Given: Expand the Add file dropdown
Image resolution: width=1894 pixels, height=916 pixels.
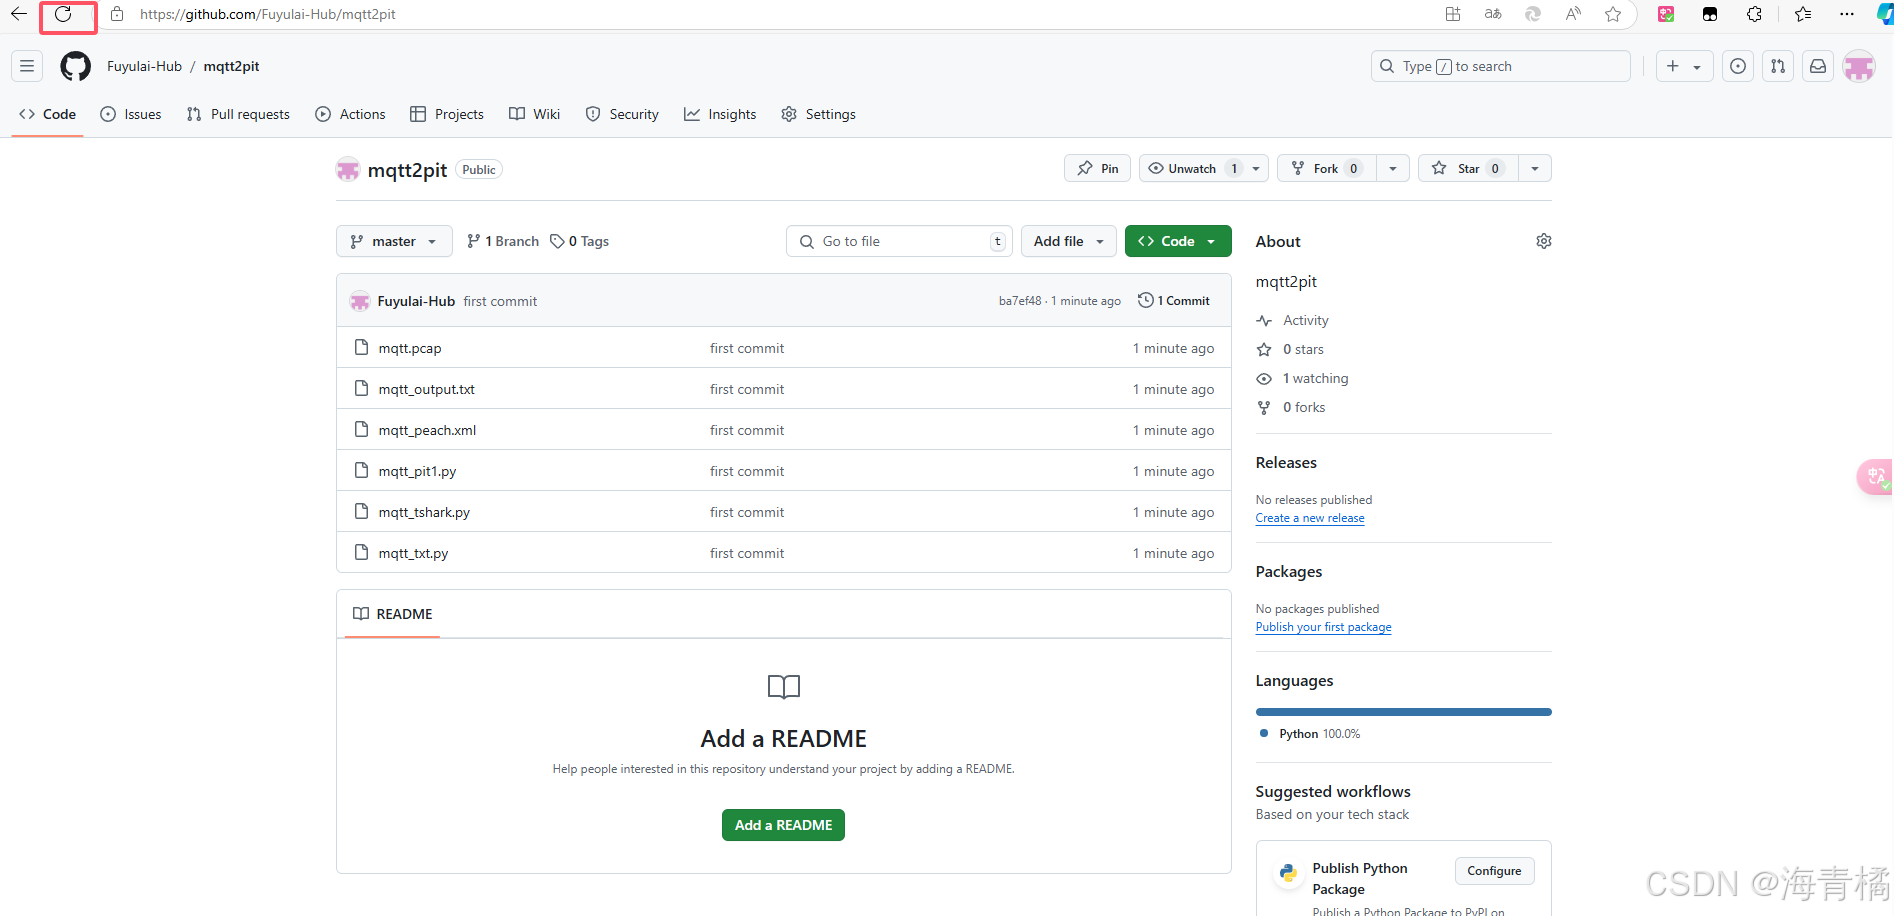Looking at the screenshot, I should coord(1069,241).
